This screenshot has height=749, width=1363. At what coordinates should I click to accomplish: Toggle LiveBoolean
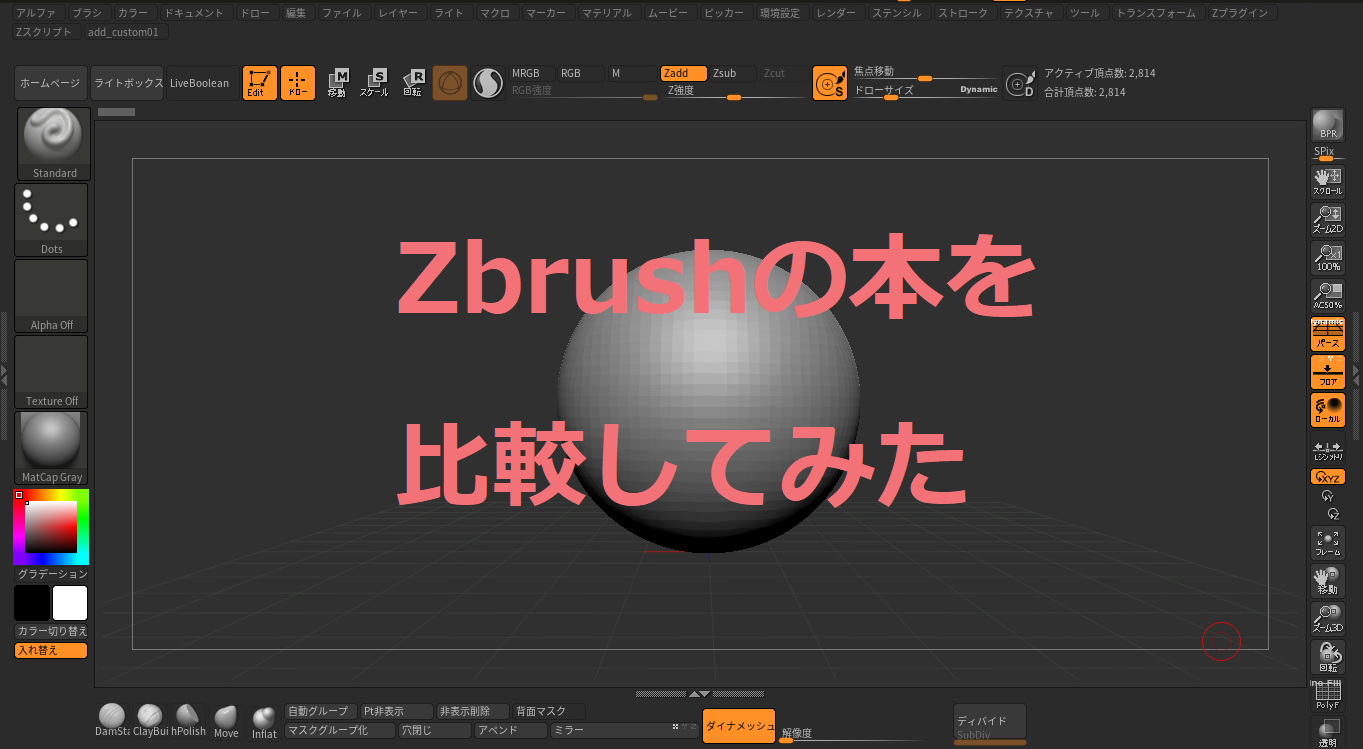(199, 83)
